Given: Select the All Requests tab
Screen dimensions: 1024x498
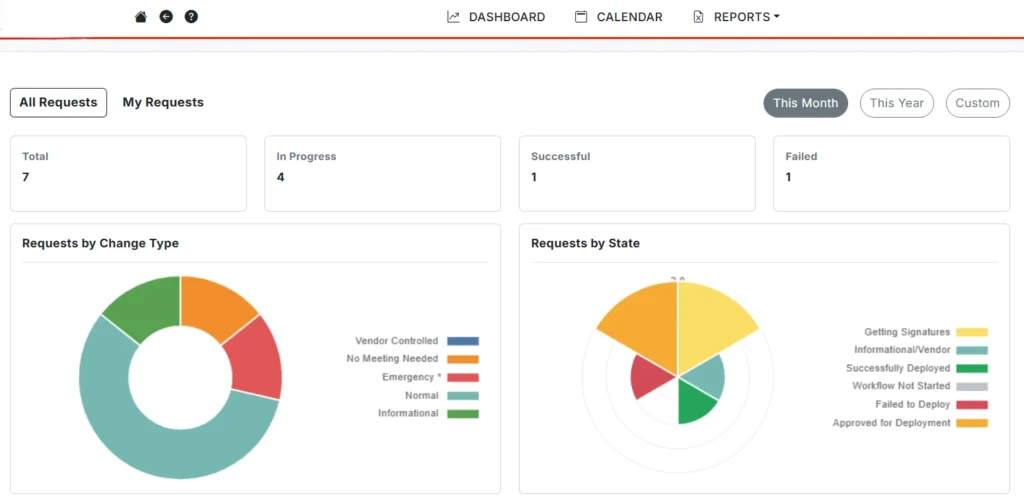Looking at the screenshot, I should [58, 102].
